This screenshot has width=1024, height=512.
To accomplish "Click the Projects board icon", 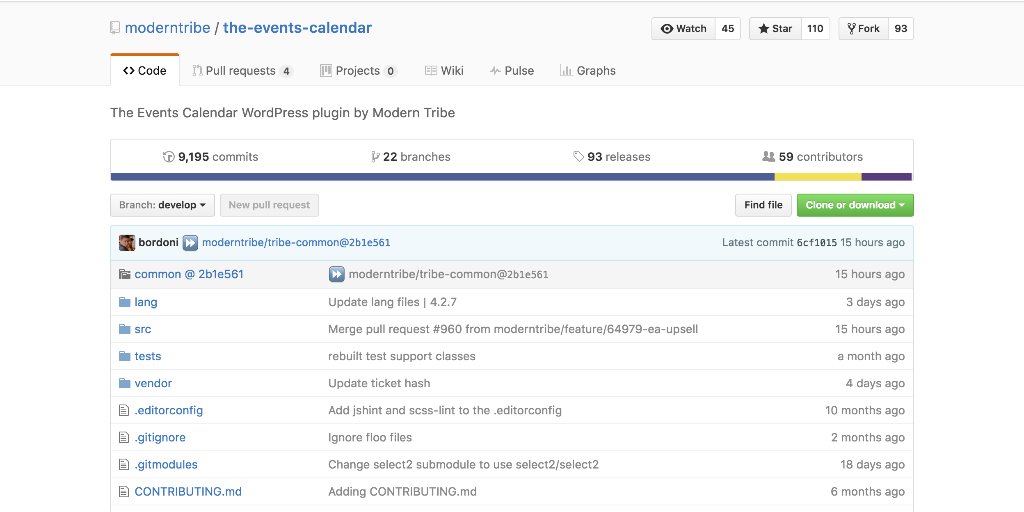I will click(x=325, y=71).
